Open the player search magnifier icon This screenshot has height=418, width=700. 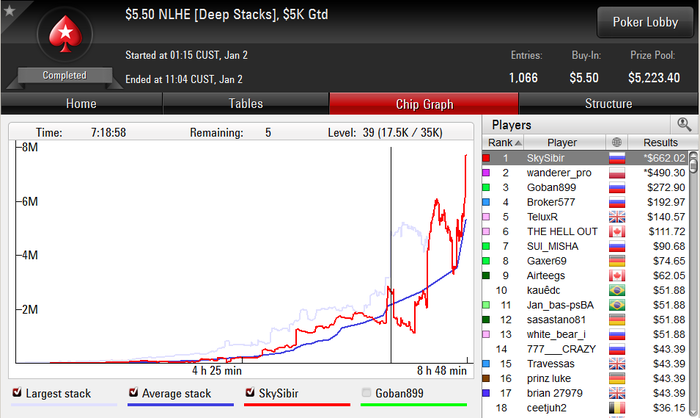(x=684, y=124)
